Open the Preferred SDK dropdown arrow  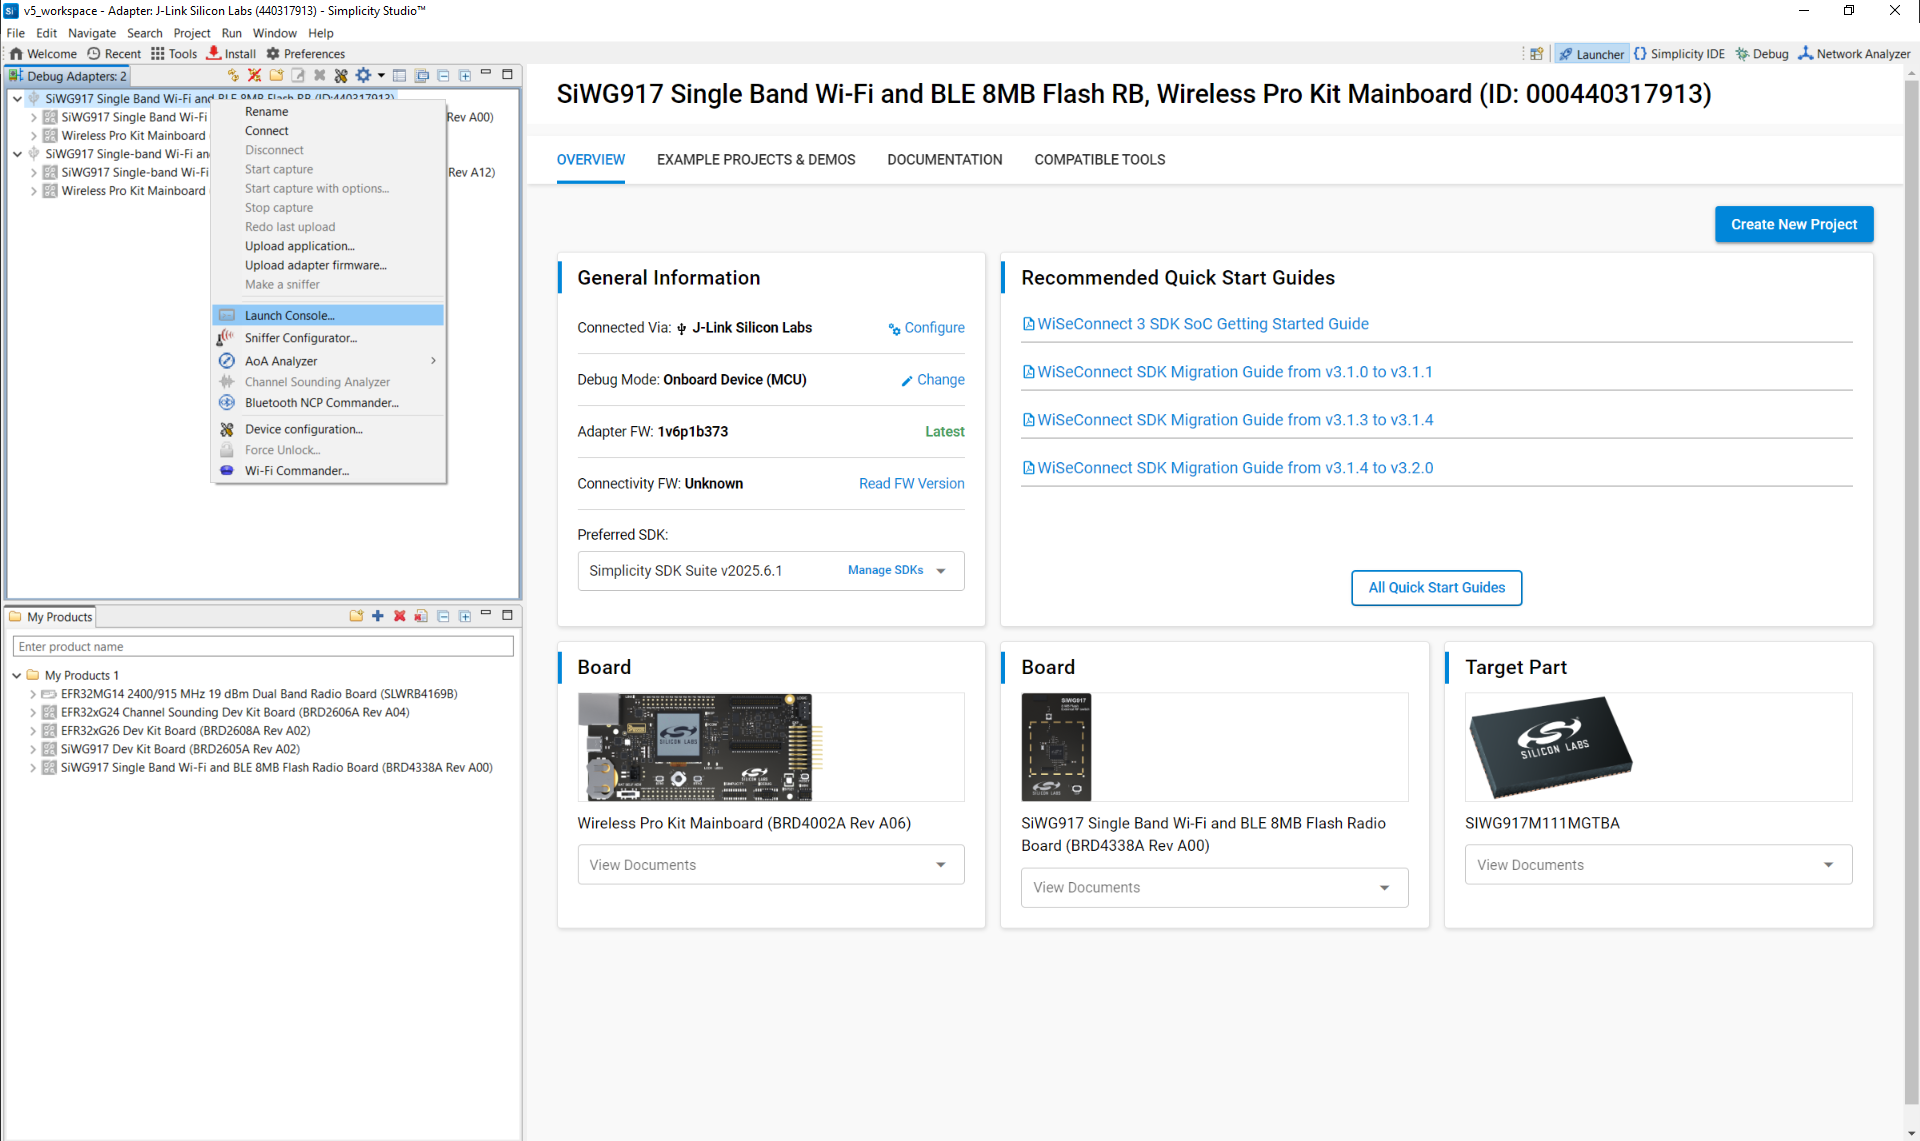(x=941, y=571)
